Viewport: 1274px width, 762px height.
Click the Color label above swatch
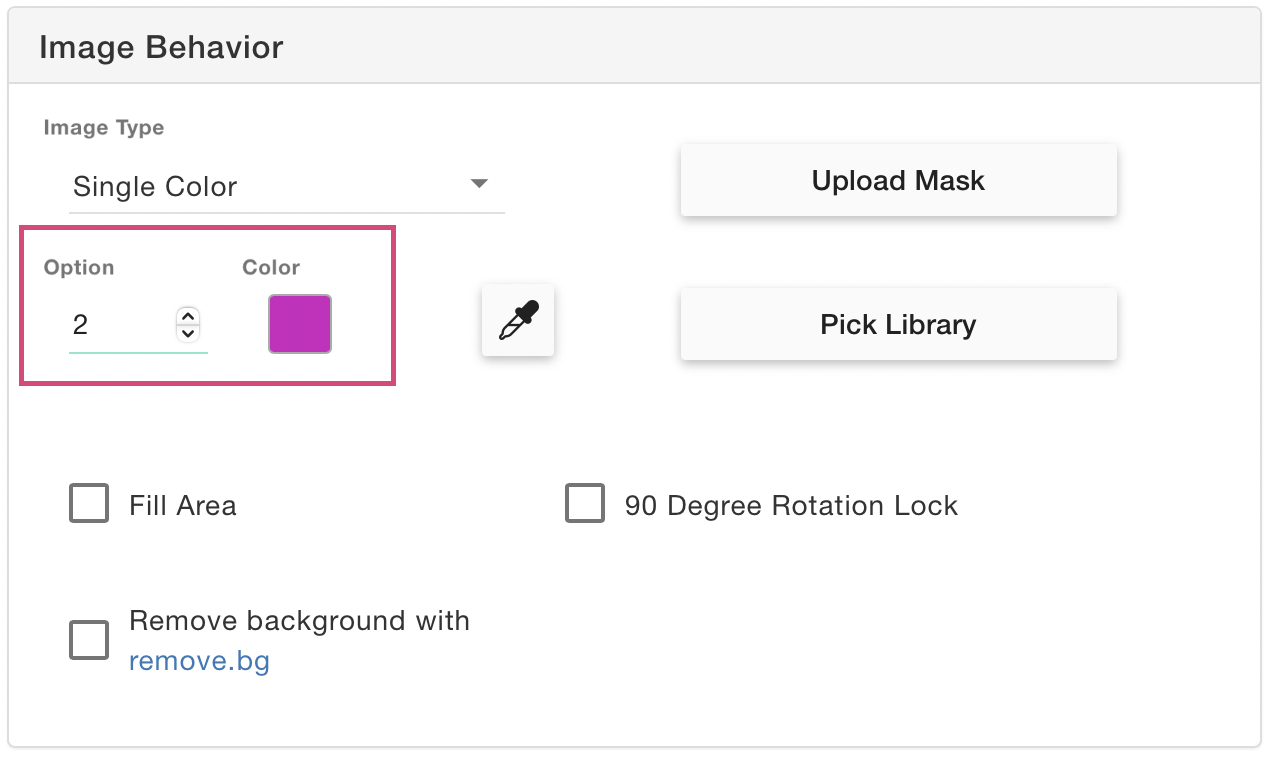271,267
